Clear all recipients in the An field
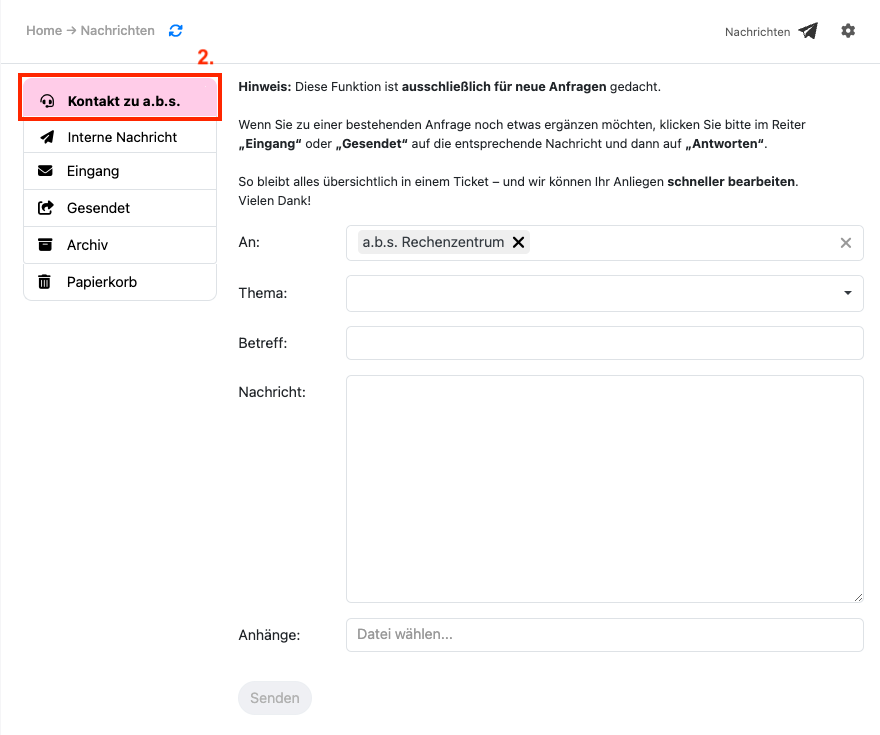Image resolution: width=880 pixels, height=735 pixels. pos(846,243)
